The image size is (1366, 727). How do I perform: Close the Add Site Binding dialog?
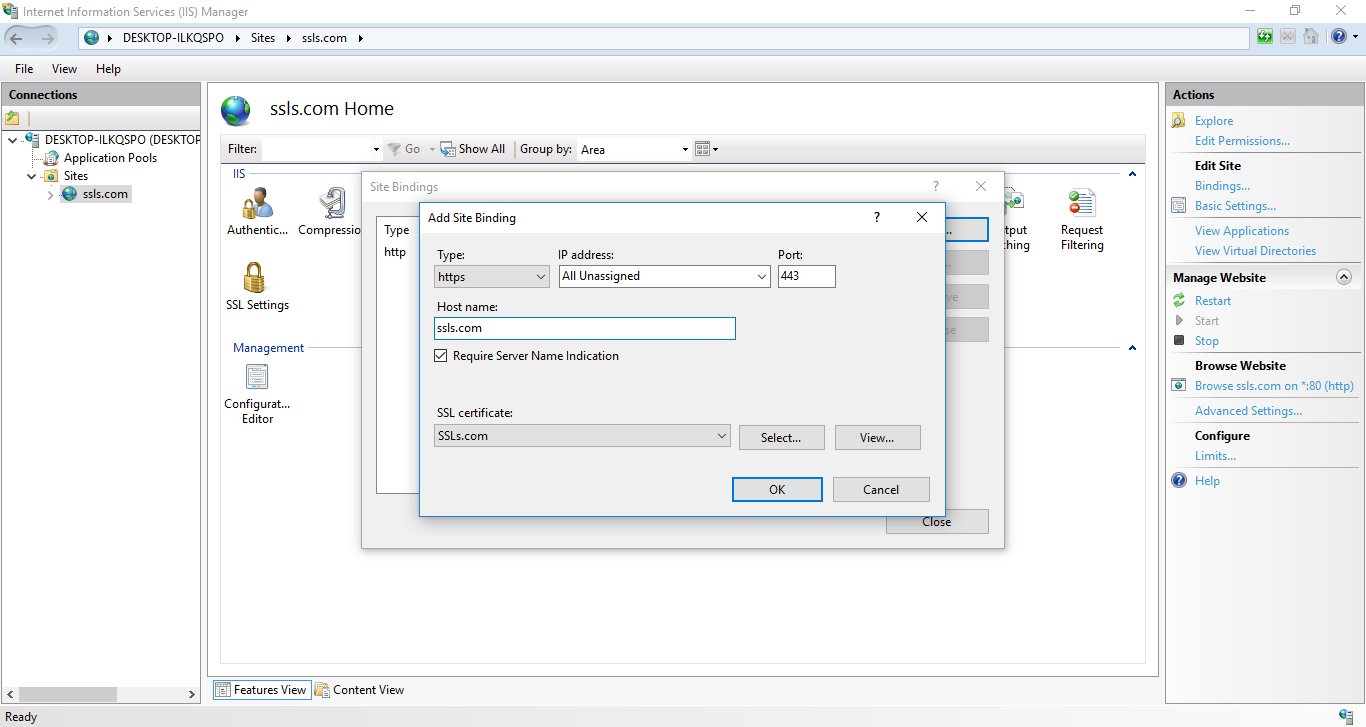(x=921, y=217)
